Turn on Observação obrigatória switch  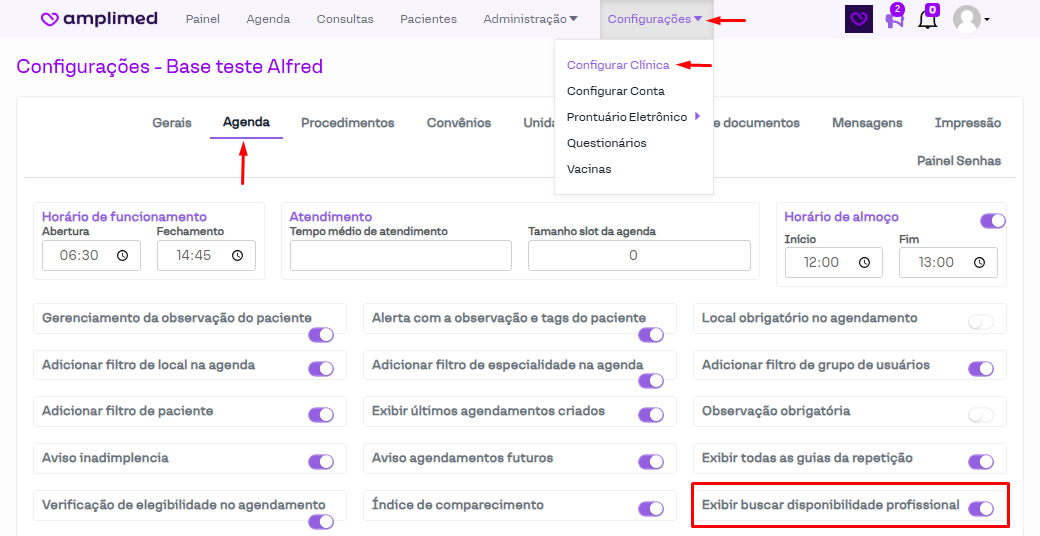(981, 415)
